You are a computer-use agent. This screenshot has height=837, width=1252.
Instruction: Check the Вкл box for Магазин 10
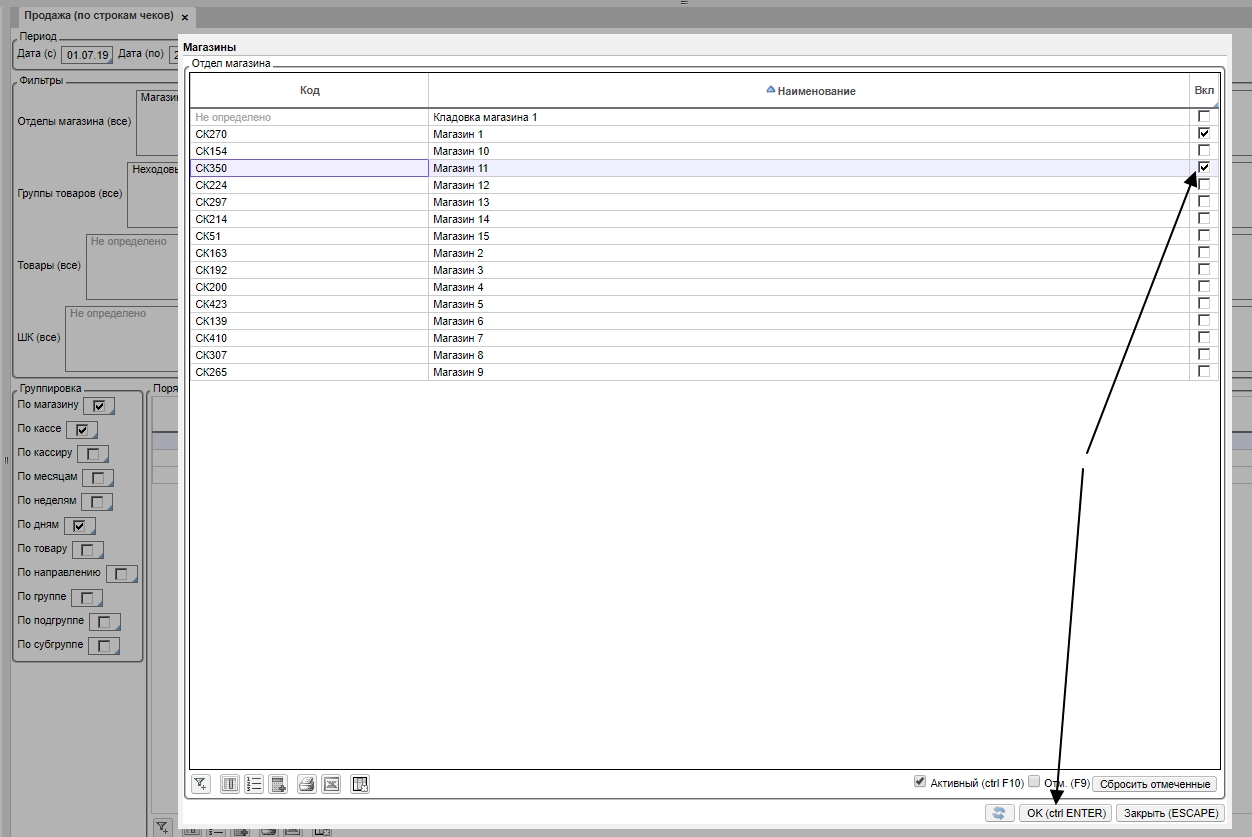point(1204,151)
